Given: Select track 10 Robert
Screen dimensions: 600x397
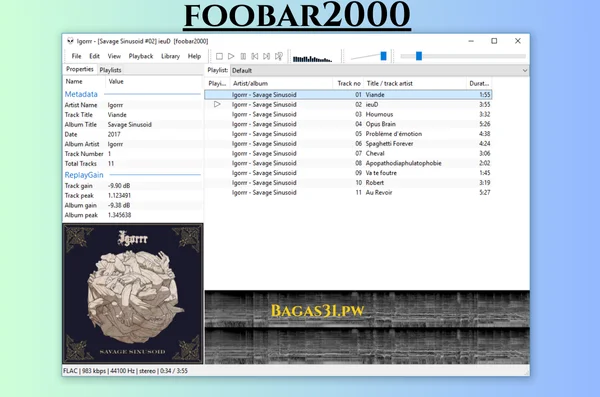Looking at the screenshot, I should [348, 183].
